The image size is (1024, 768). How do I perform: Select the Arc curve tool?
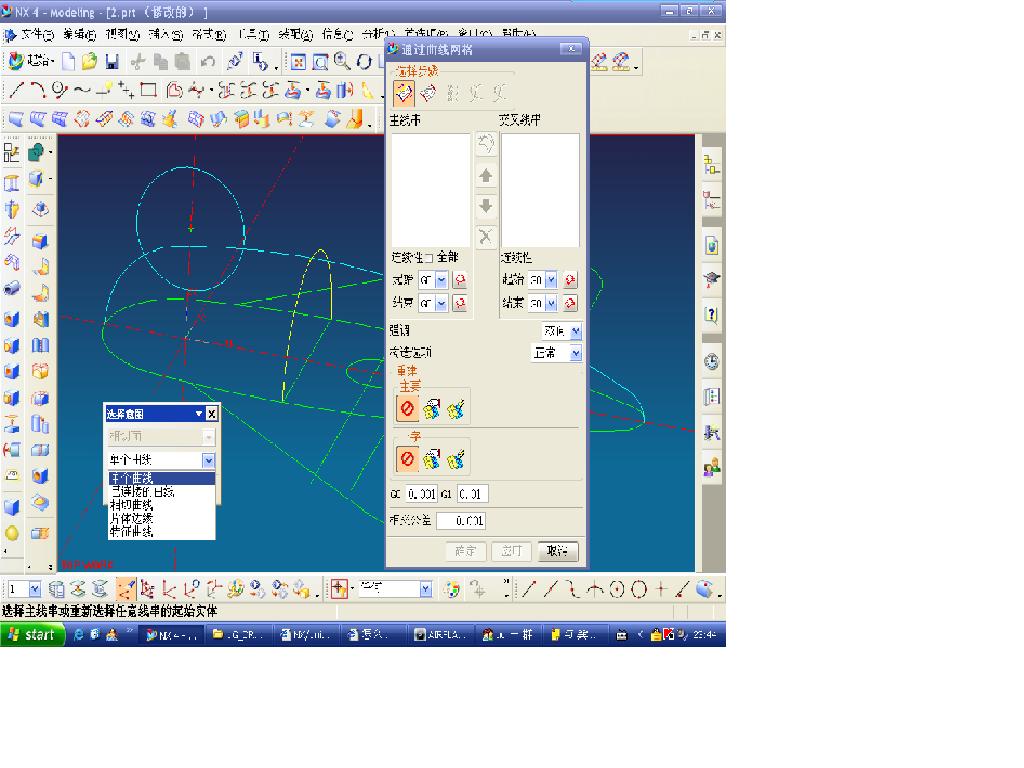tap(38, 89)
